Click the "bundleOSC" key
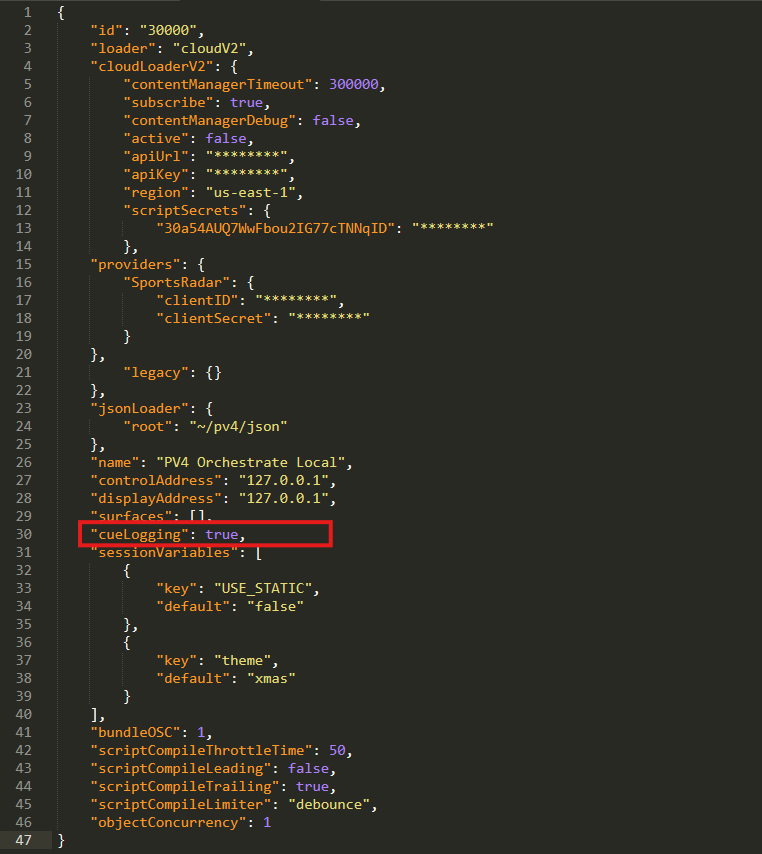The width and height of the screenshot is (762, 854). 136,733
